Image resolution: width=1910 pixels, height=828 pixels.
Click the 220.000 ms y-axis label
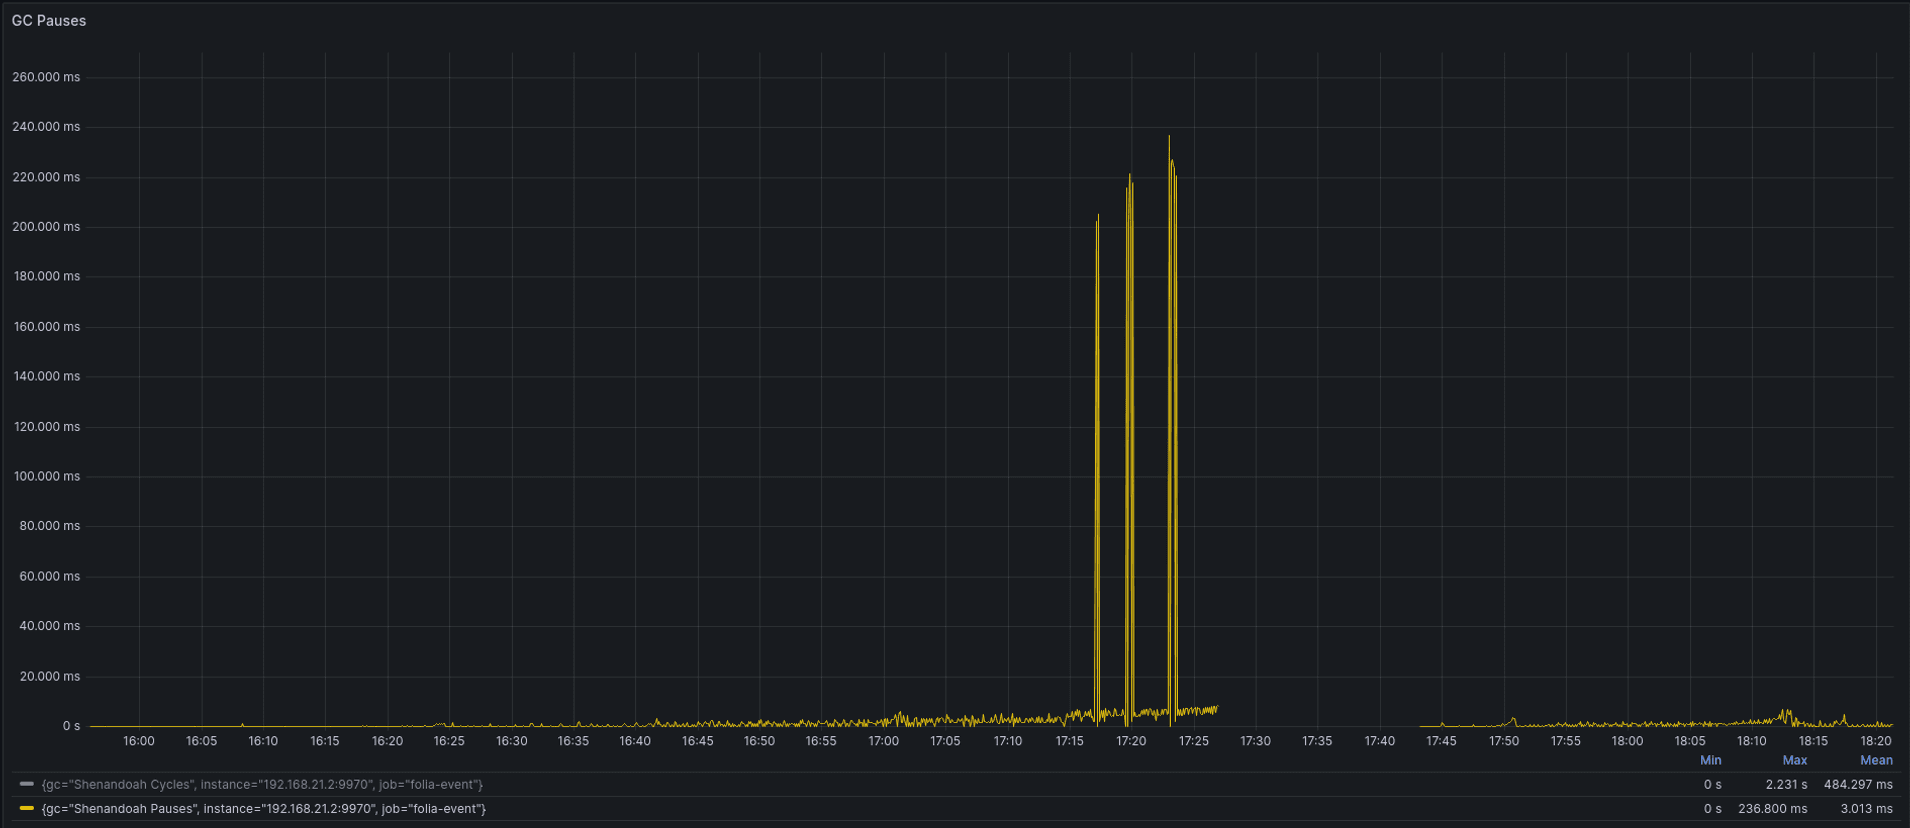click(46, 177)
